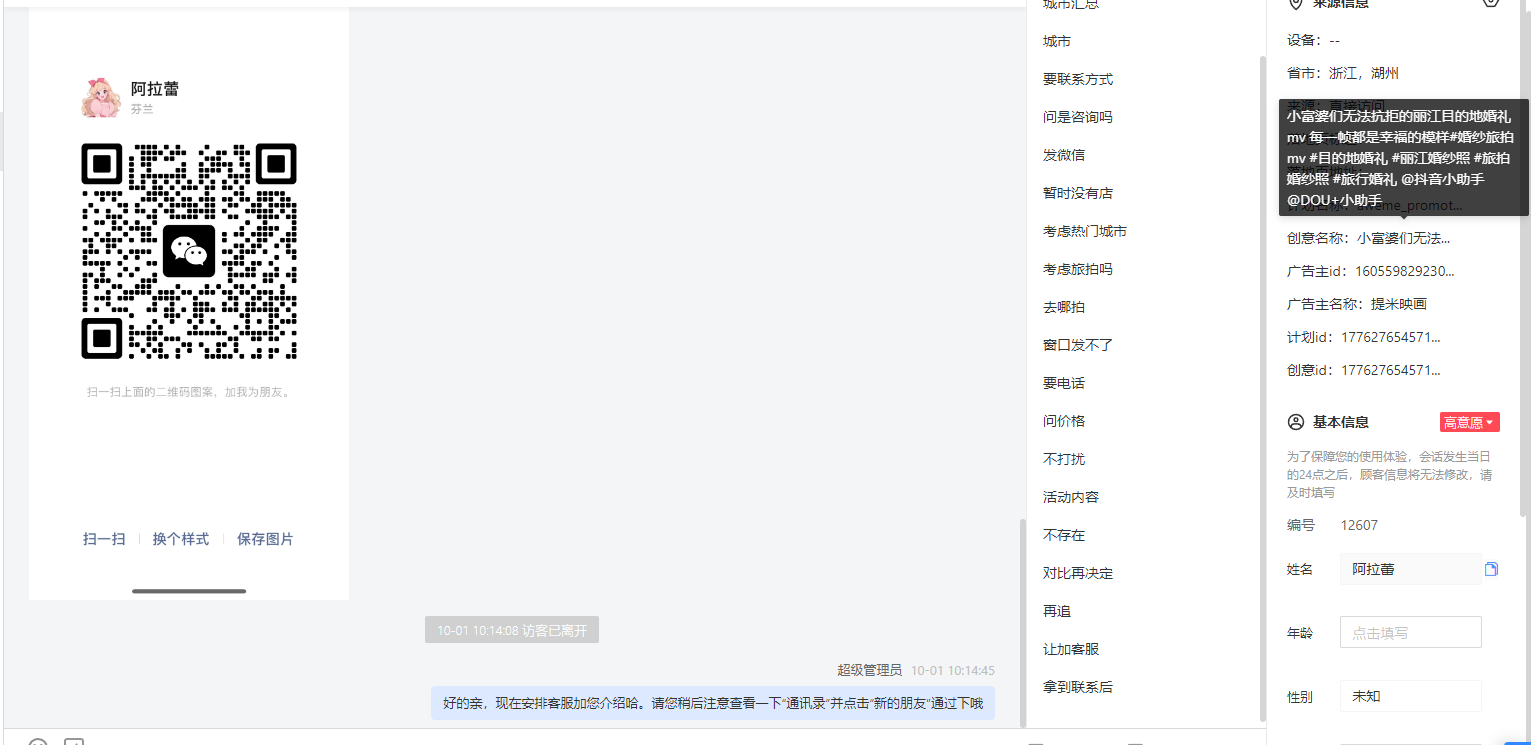Click 换个样式 under the QR code
This screenshot has height=745, width=1531.
click(x=181, y=539)
